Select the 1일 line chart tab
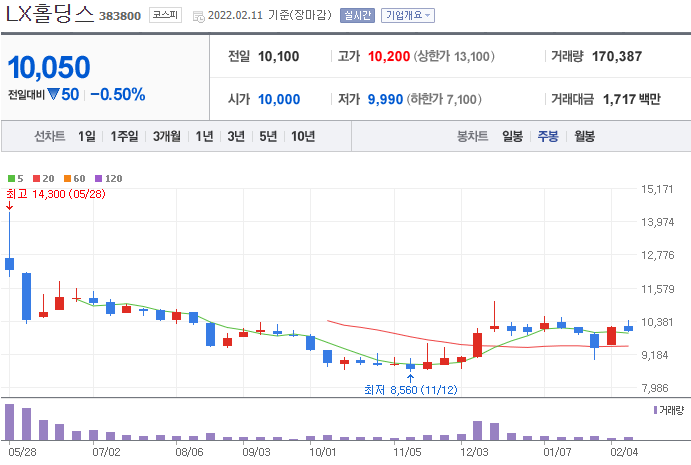Viewport: 691px width, 465px height. coord(87,136)
